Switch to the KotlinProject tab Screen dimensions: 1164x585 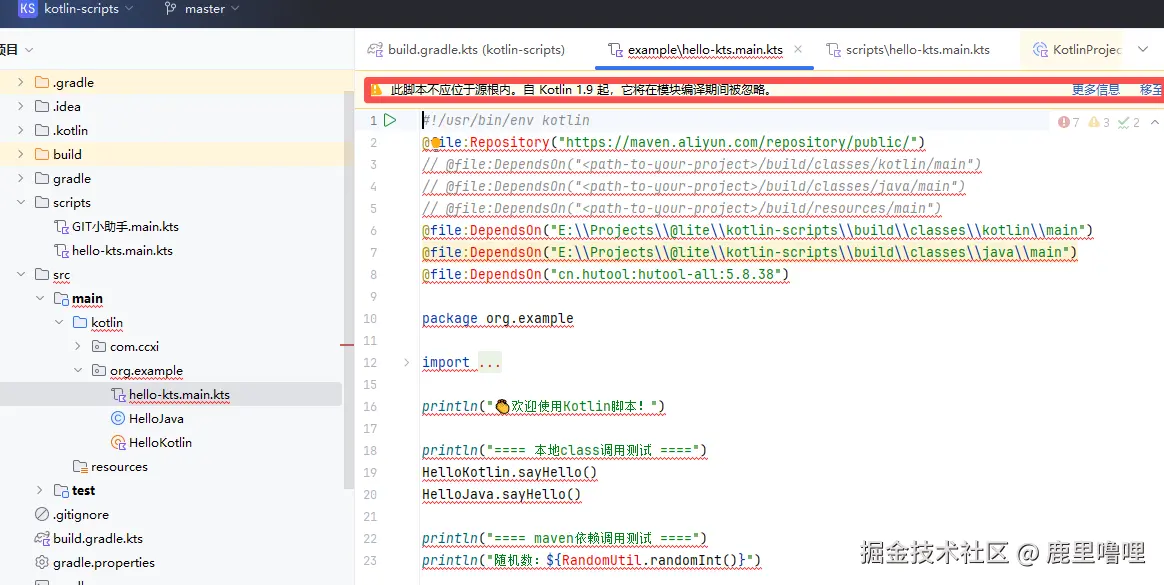[x=1077, y=50]
